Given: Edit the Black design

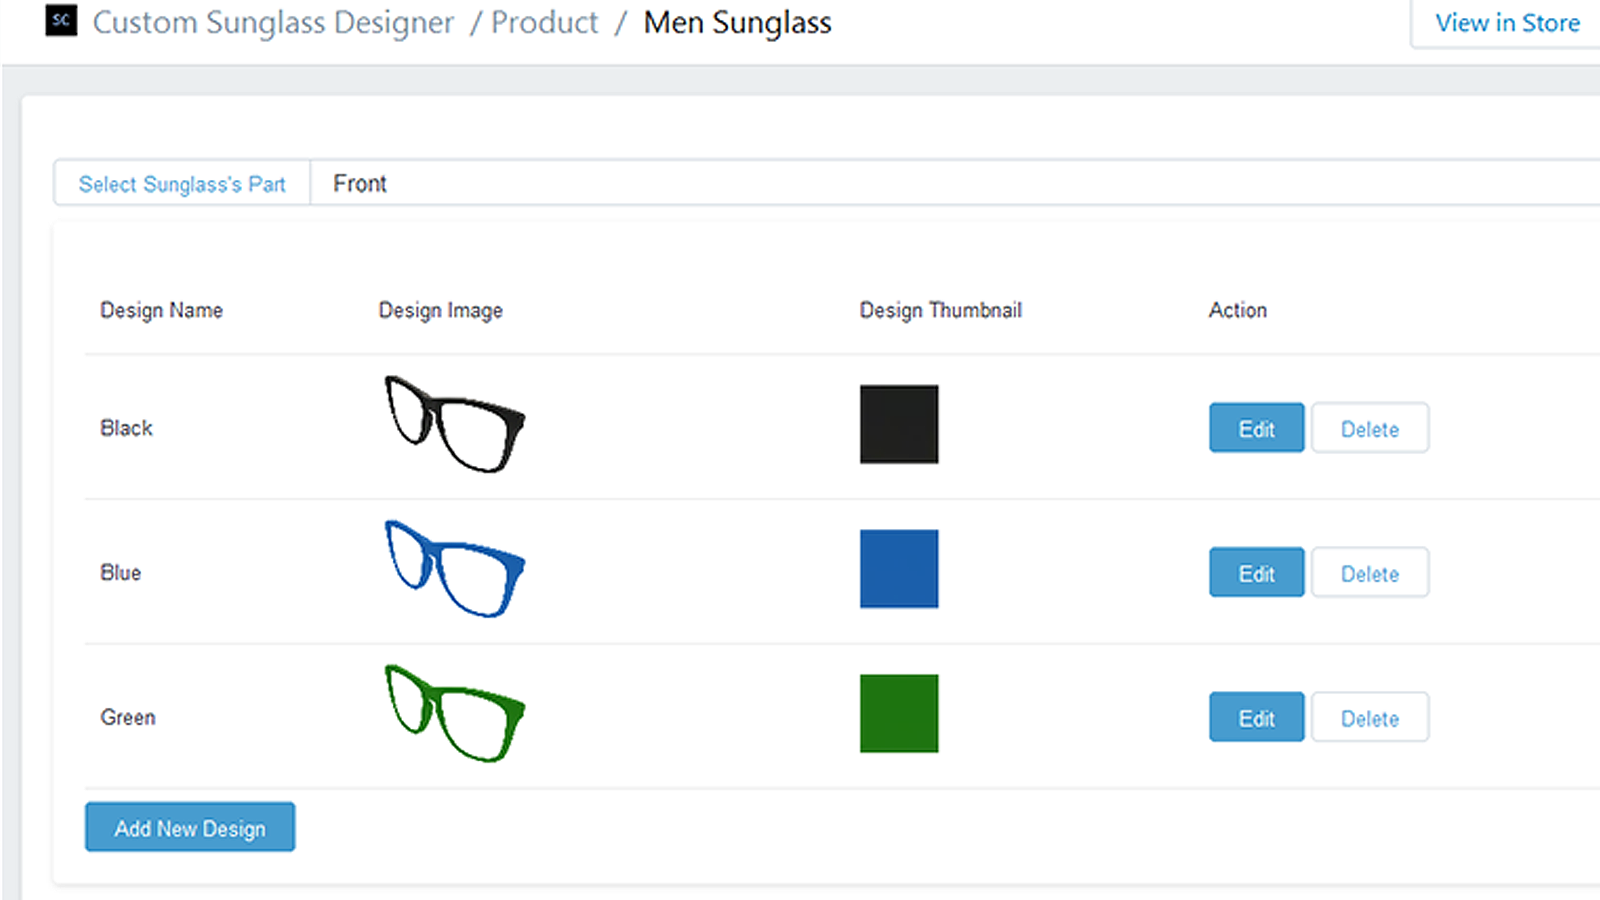Looking at the screenshot, I should [x=1256, y=428].
